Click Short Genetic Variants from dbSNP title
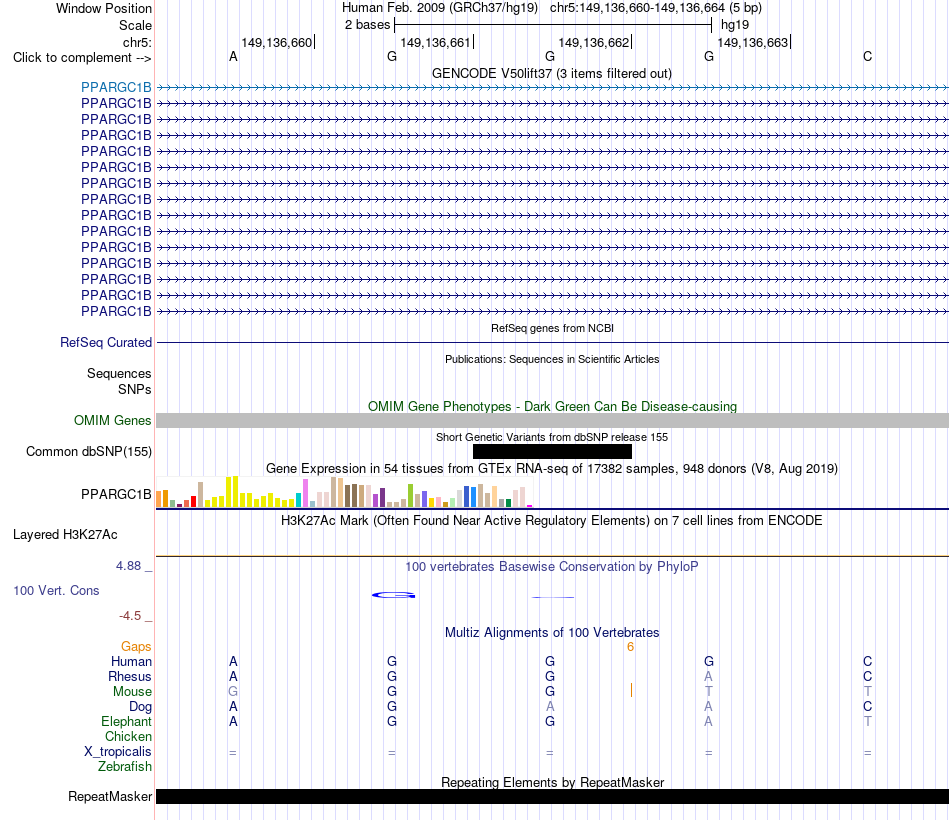The image size is (950, 820). pyautogui.click(x=552, y=437)
